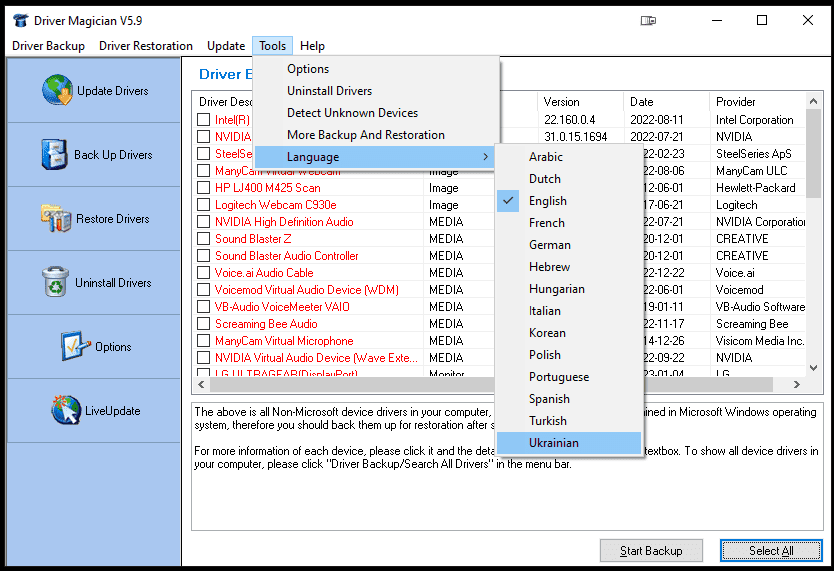Click the Tools menu
The height and width of the screenshot is (571, 834).
[x=272, y=46]
